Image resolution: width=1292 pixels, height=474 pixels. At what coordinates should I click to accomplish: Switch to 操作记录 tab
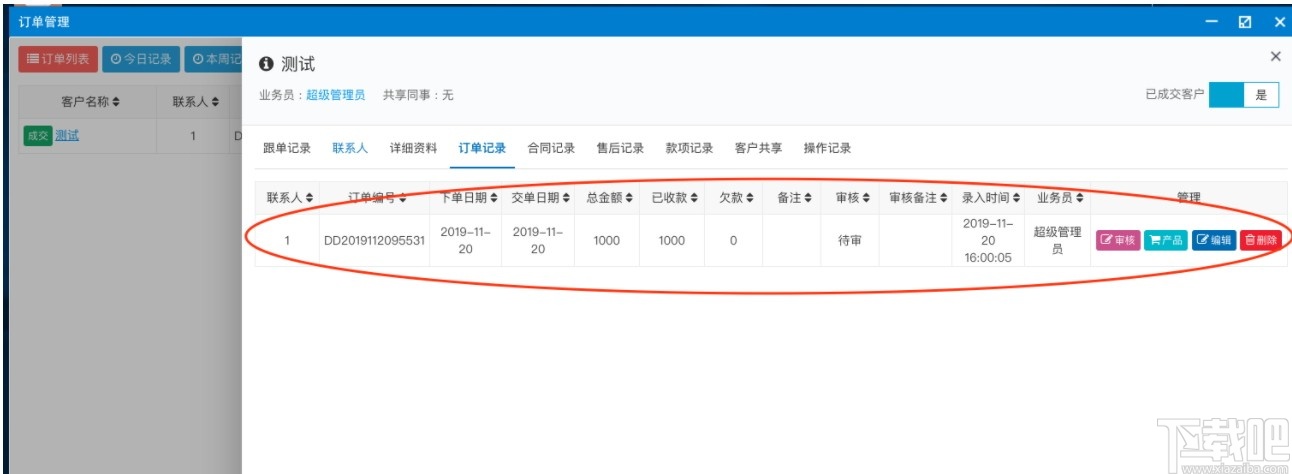click(x=827, y=148)
